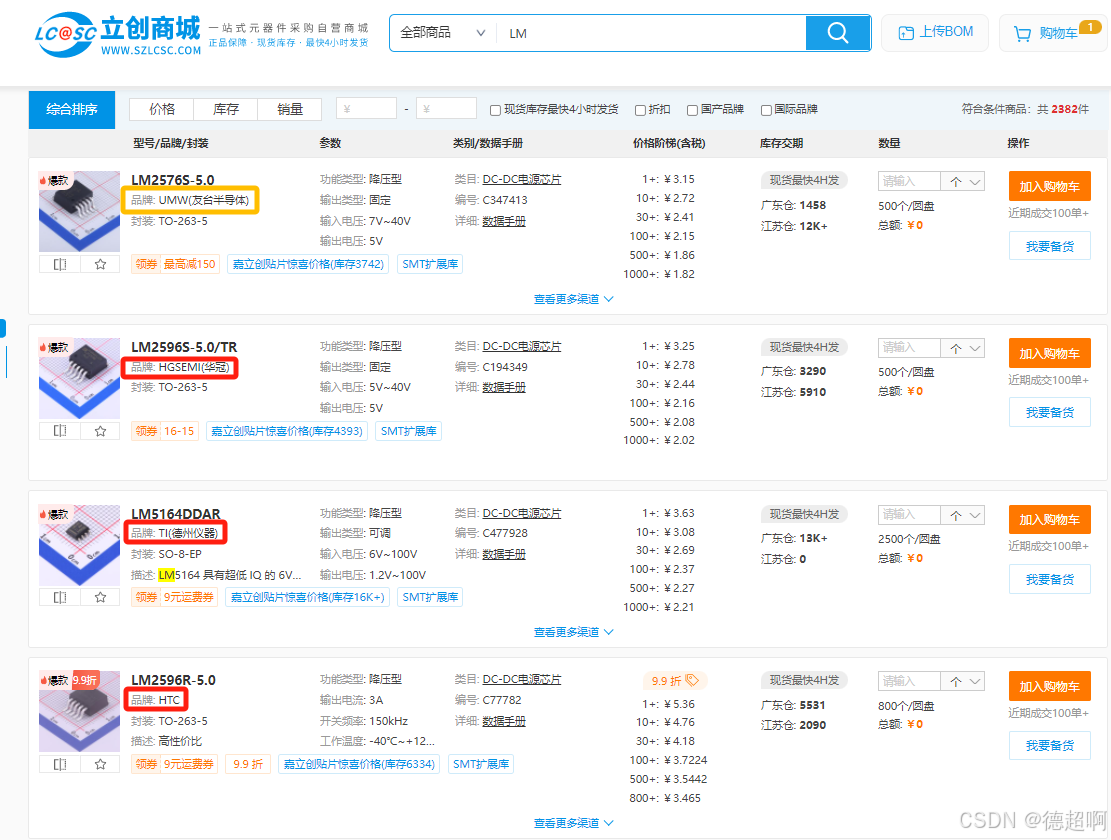Add LM2596S-5.0/TR to cart
Screen dimensions: 1111x840
[1049, 353]
